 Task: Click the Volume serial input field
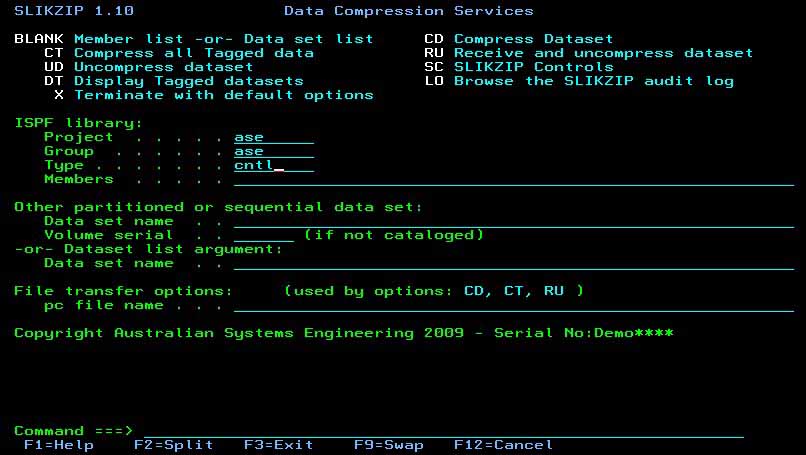263,235
